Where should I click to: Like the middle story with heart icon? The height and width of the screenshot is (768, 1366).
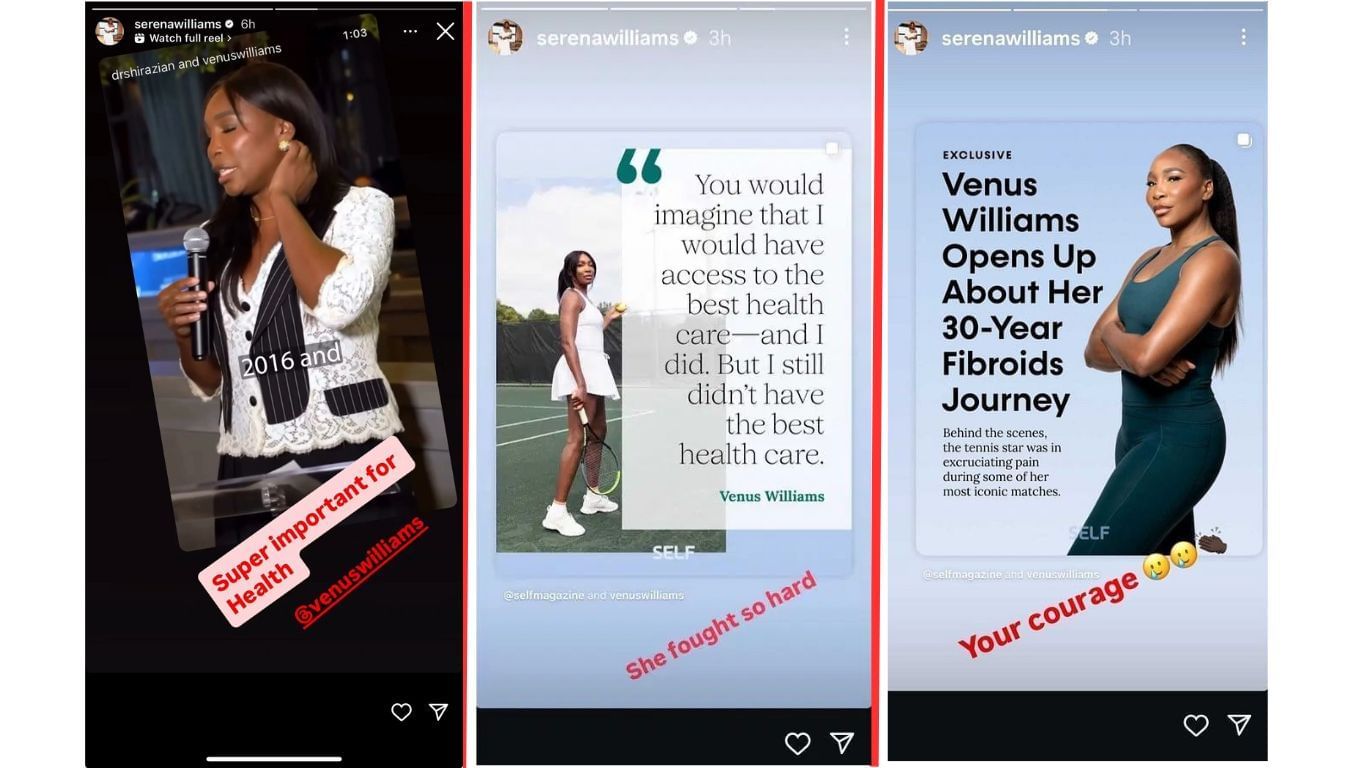(x=797, y=743)
